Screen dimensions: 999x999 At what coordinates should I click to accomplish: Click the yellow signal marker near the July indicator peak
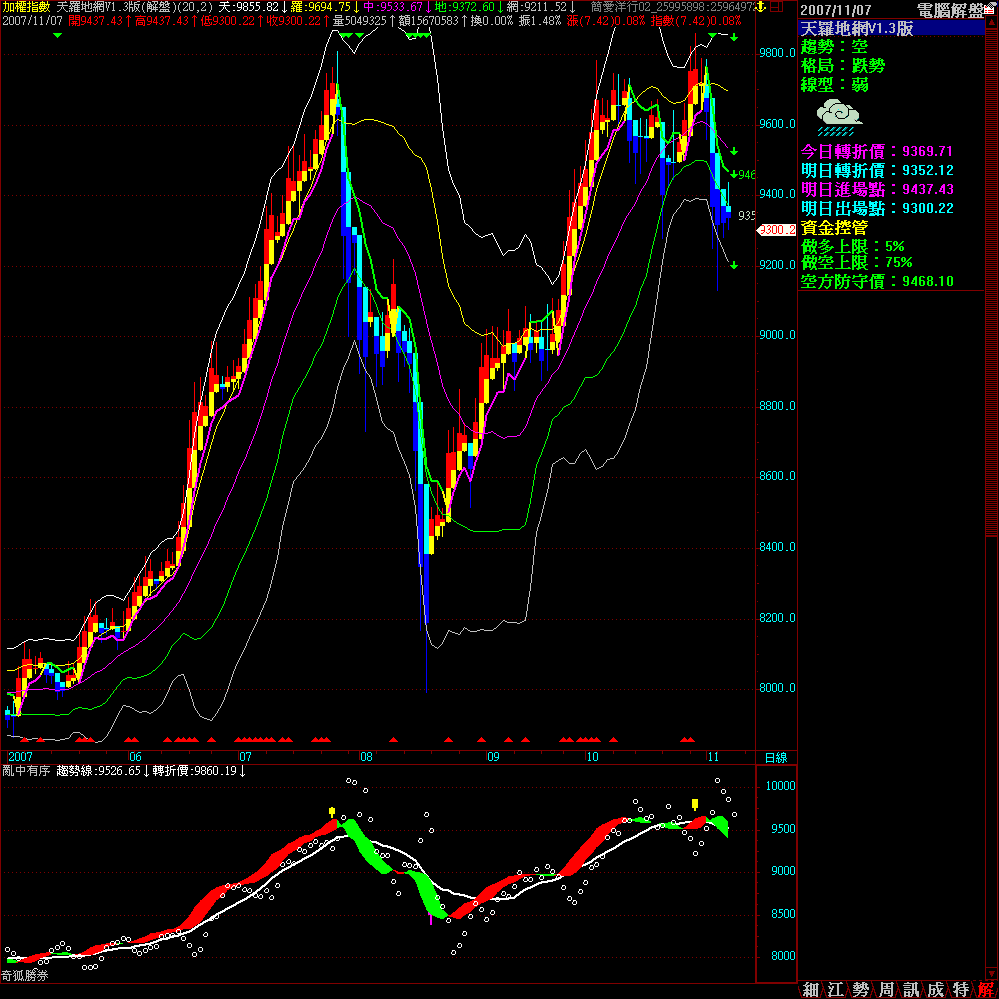click(332, 811)
